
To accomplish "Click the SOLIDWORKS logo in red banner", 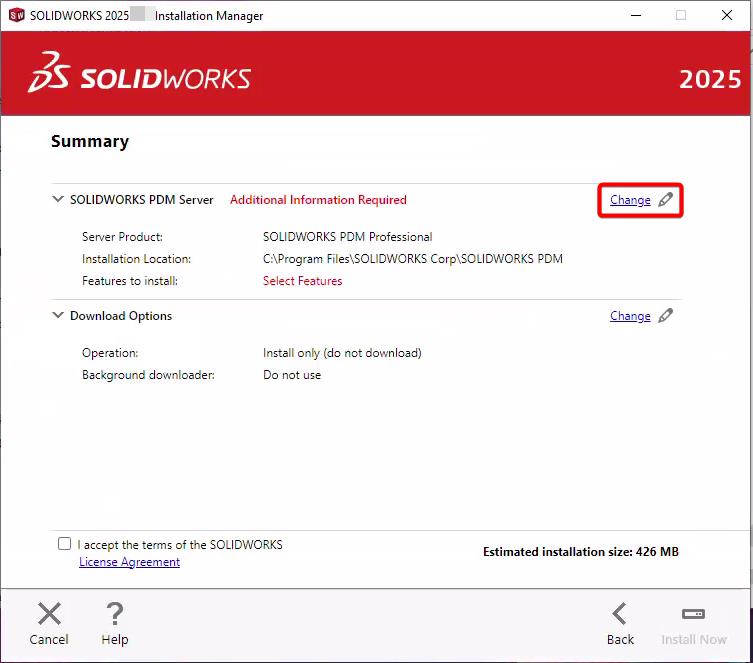I will click(x=139, y=72).
